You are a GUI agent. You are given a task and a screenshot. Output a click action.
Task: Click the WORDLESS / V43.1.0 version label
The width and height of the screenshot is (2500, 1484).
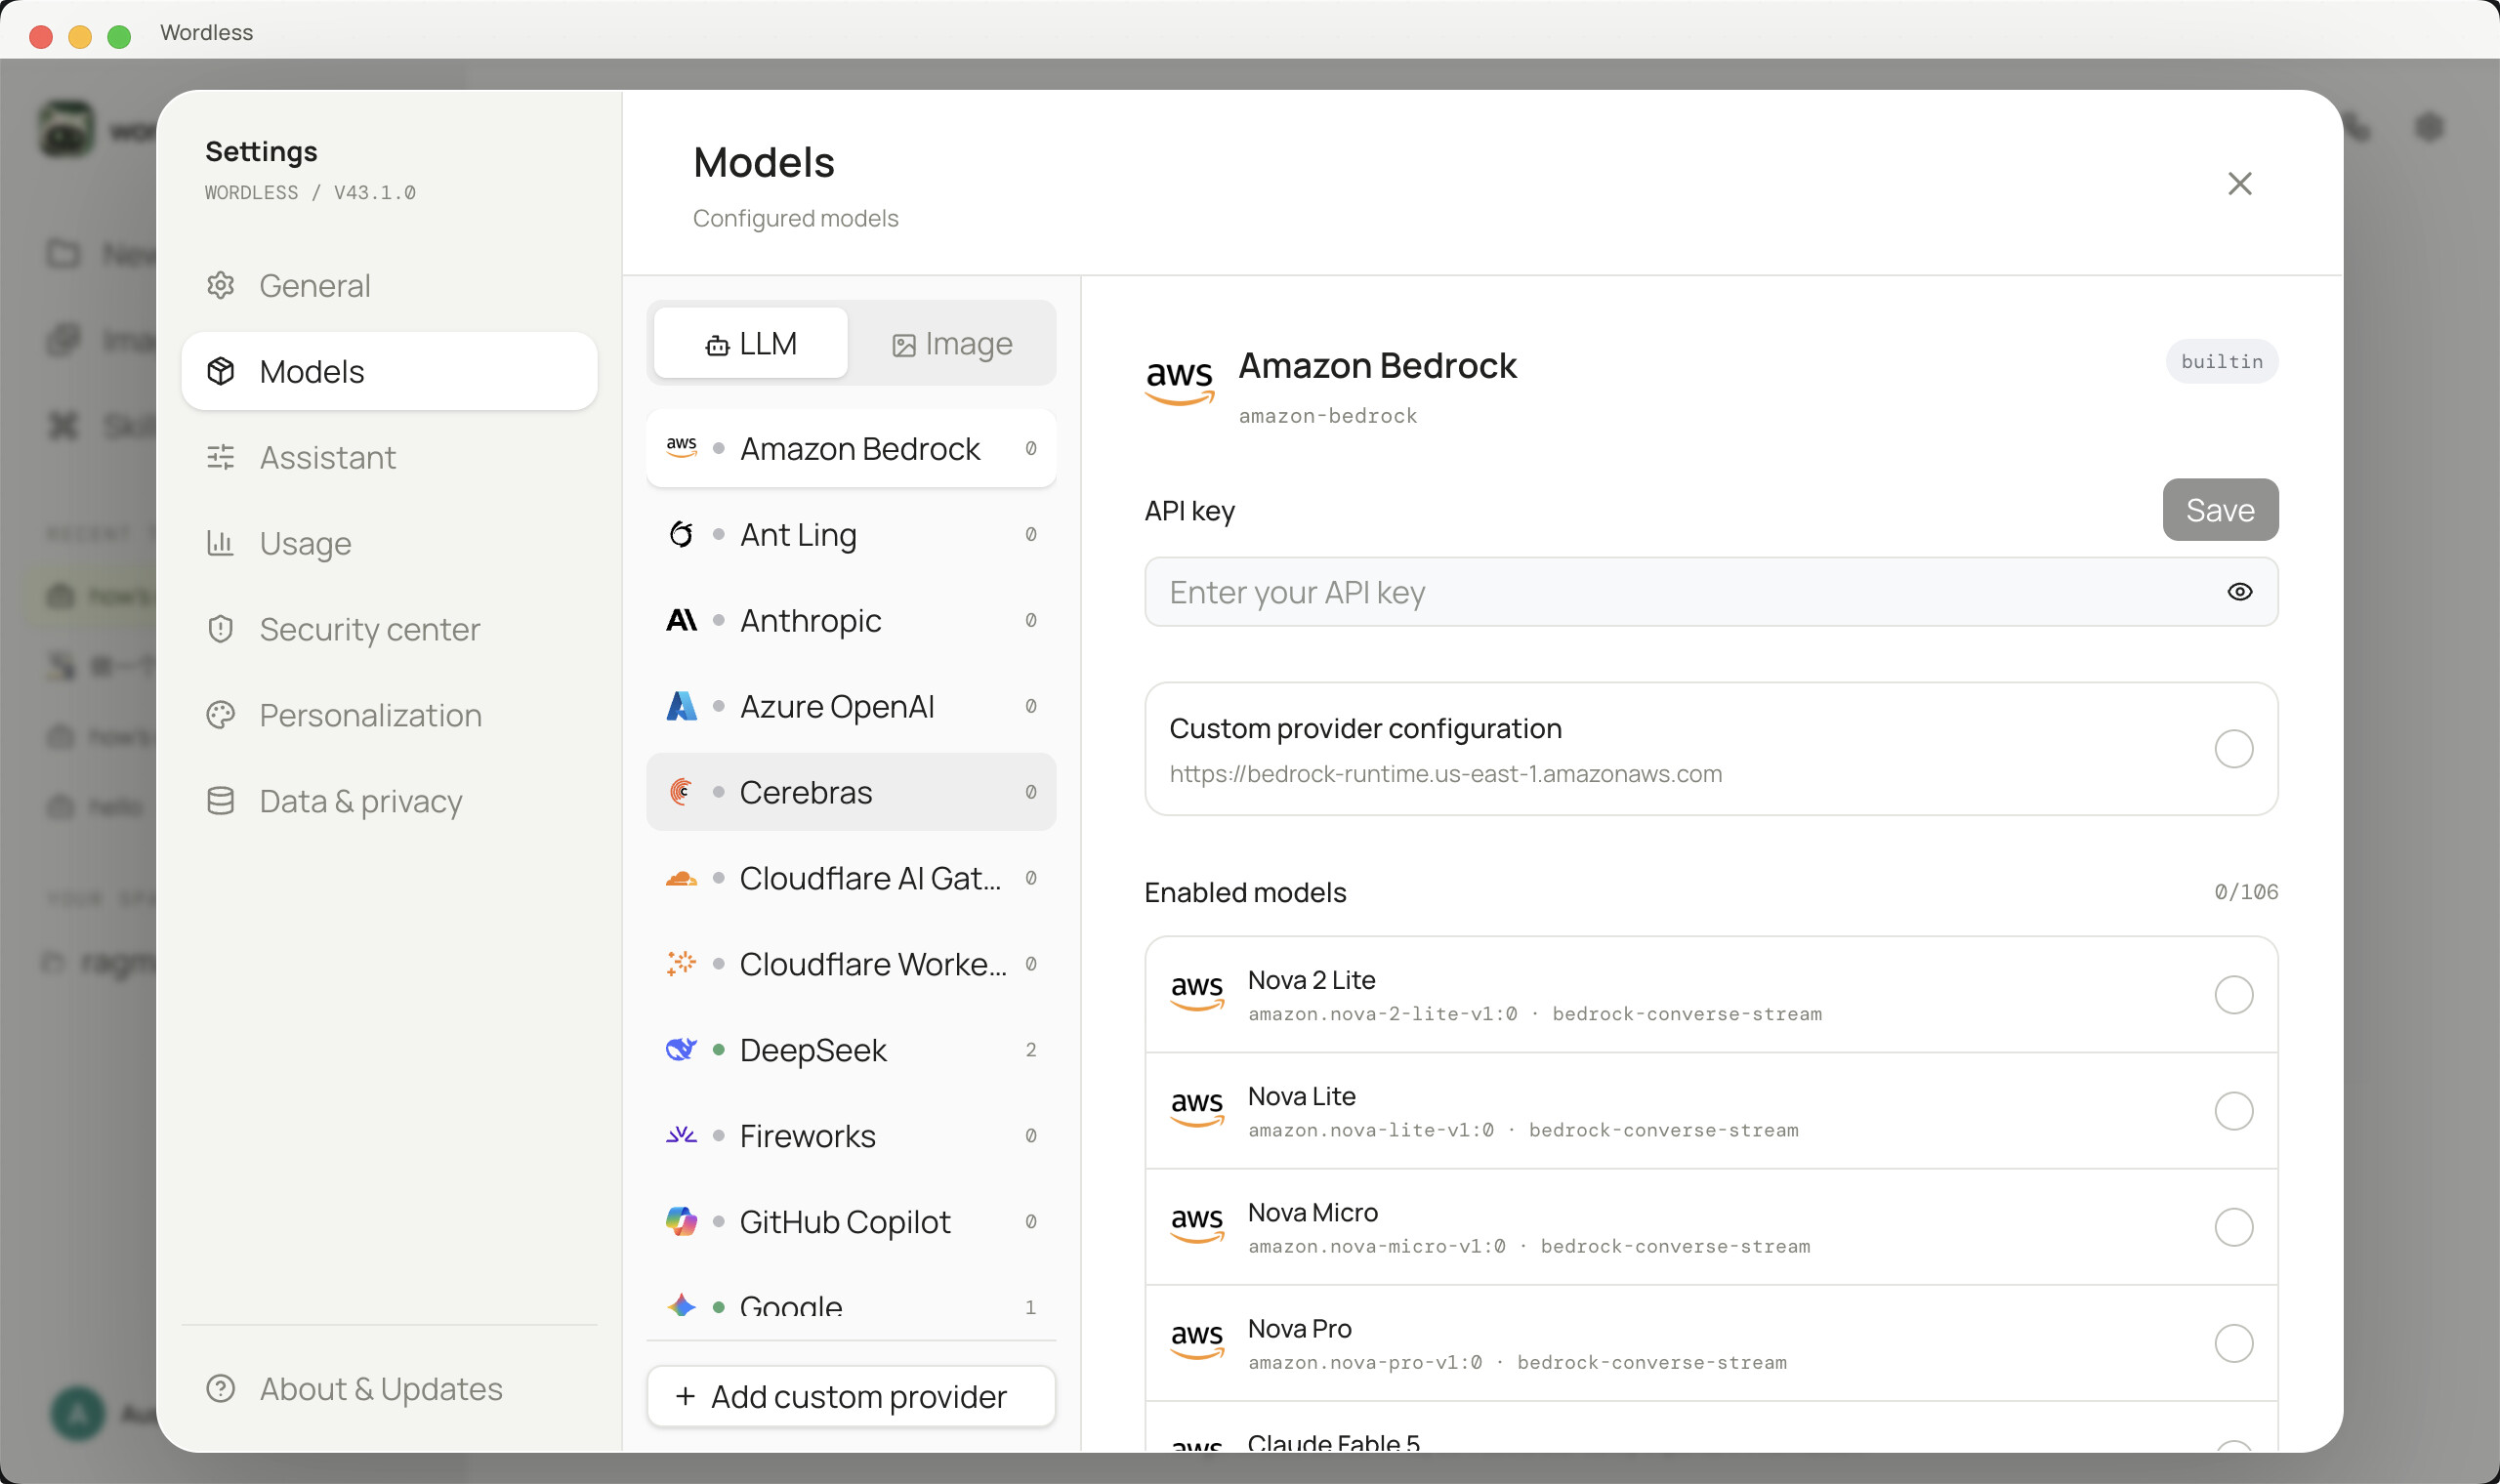310,193
